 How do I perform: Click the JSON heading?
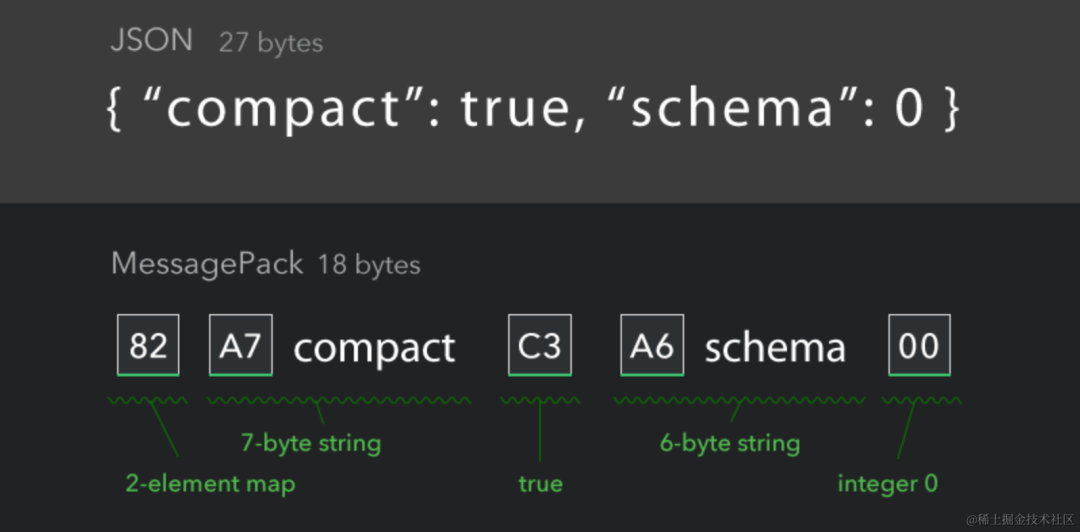(152, 41)
